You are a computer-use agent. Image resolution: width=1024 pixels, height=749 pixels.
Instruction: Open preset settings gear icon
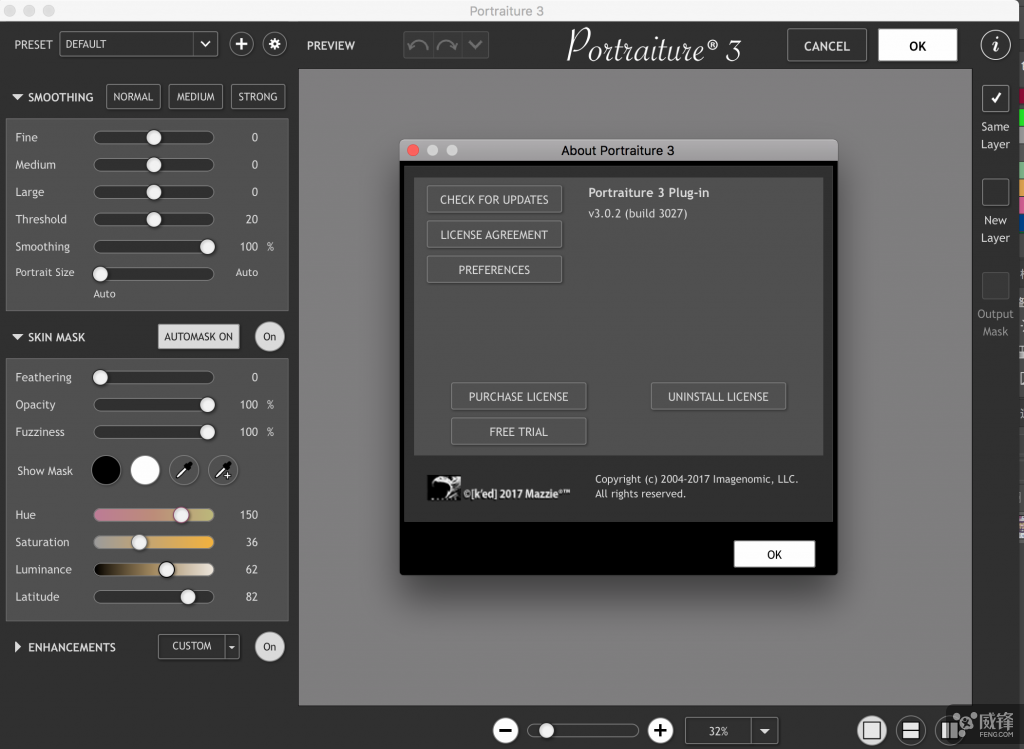point(274,44)
